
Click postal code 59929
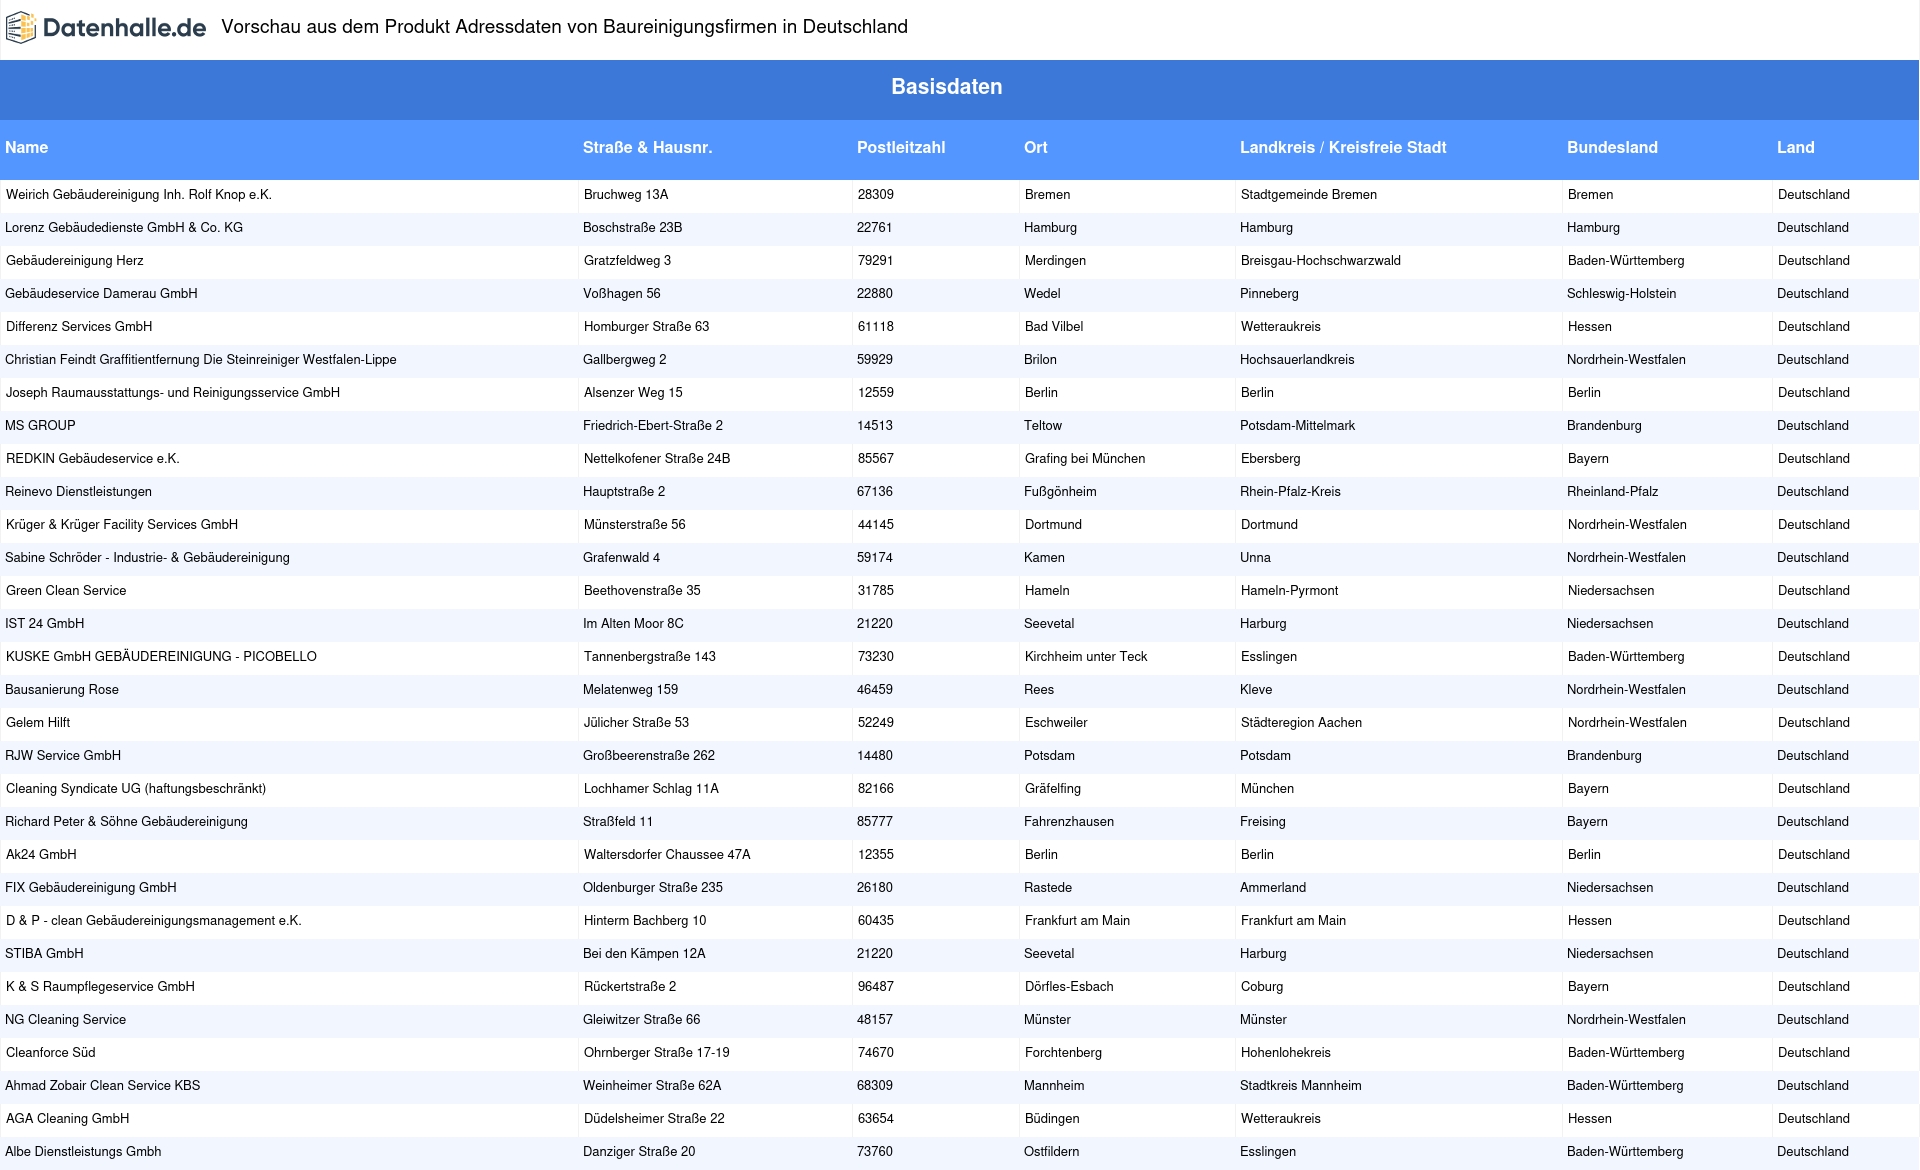(x=875, y=360)
